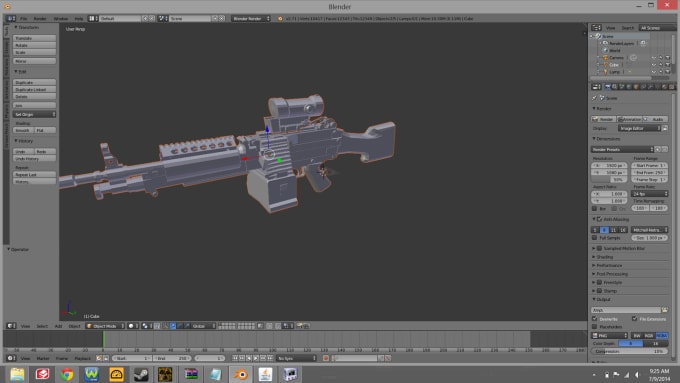The image size is (680, 383).
Task: Open the 3D viewport Select menu
Action: pos(42,326)
